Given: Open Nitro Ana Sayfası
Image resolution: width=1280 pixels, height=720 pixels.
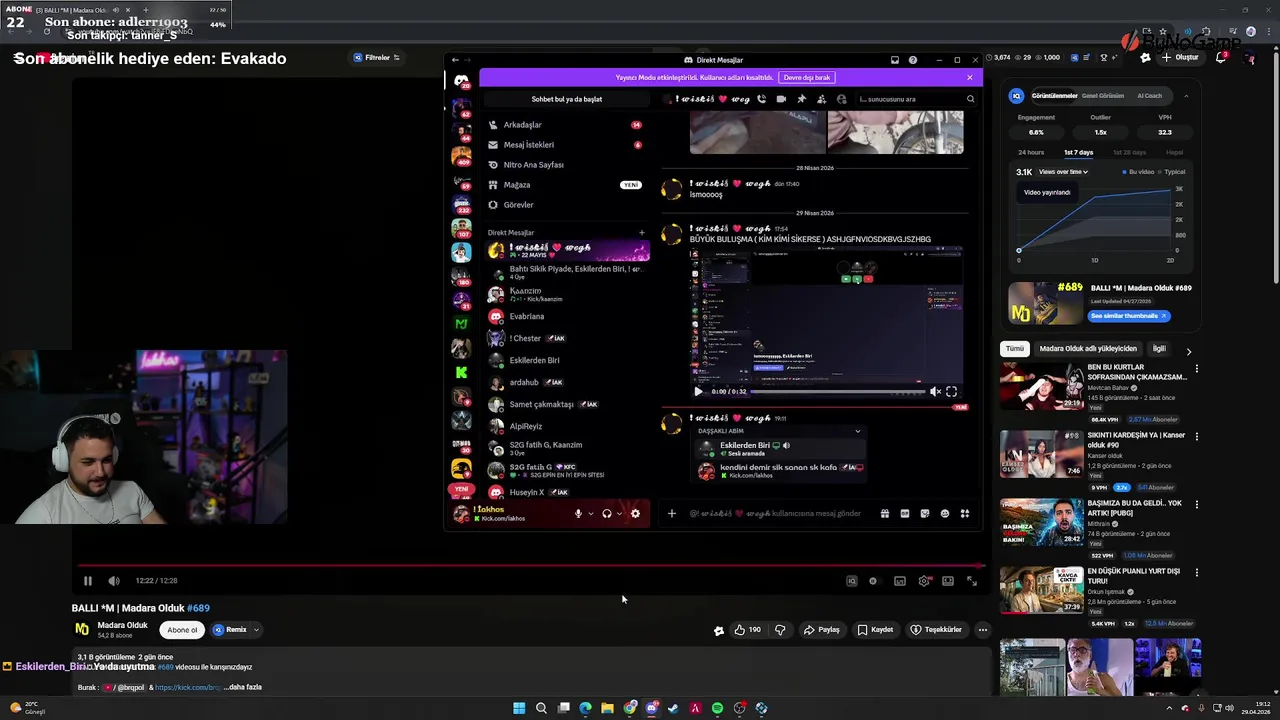Looking at the screenshot, I should coord(566,165).
